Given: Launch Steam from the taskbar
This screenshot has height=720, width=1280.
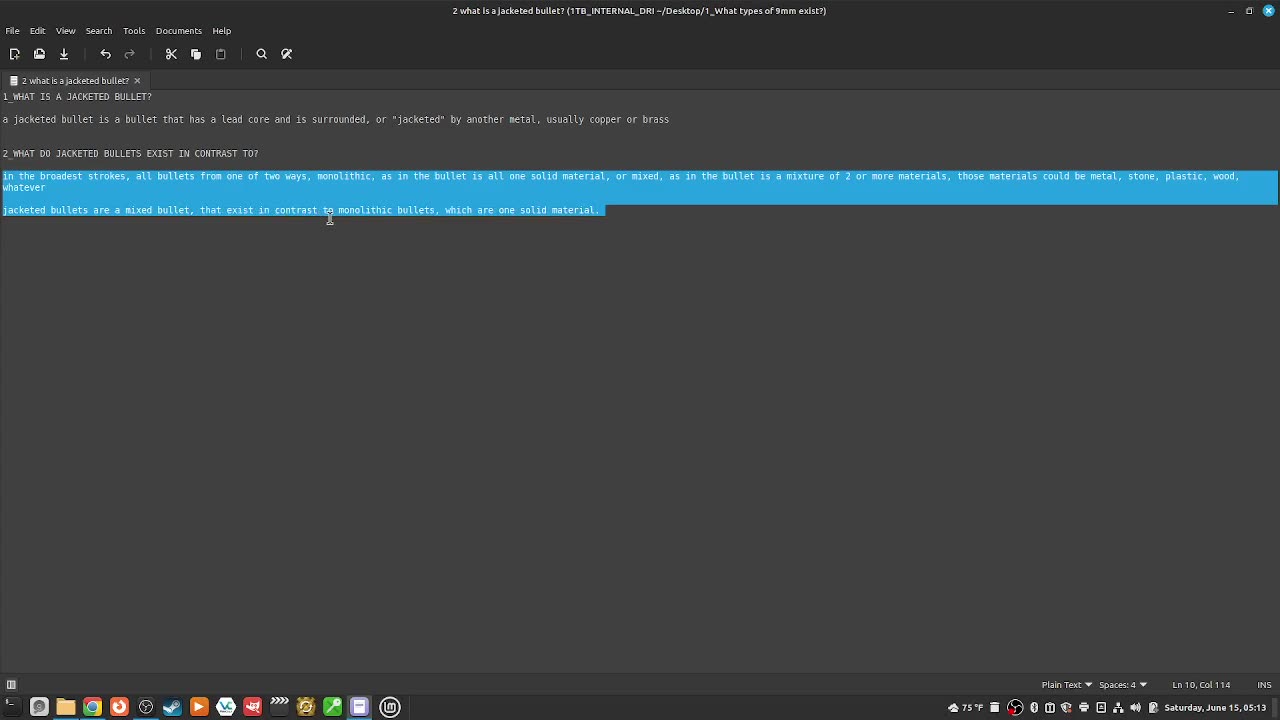Looking at the screenshot, I should (172, 707).
